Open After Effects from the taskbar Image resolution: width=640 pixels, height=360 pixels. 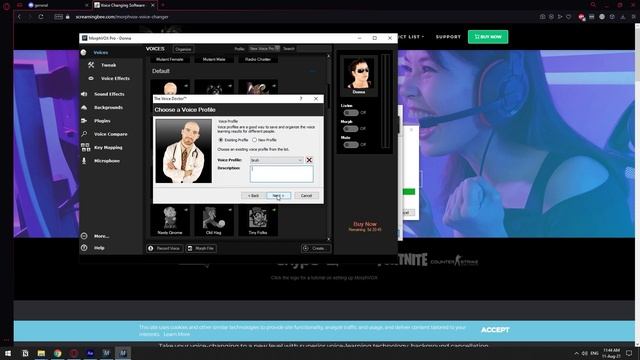tap(90, 353)
